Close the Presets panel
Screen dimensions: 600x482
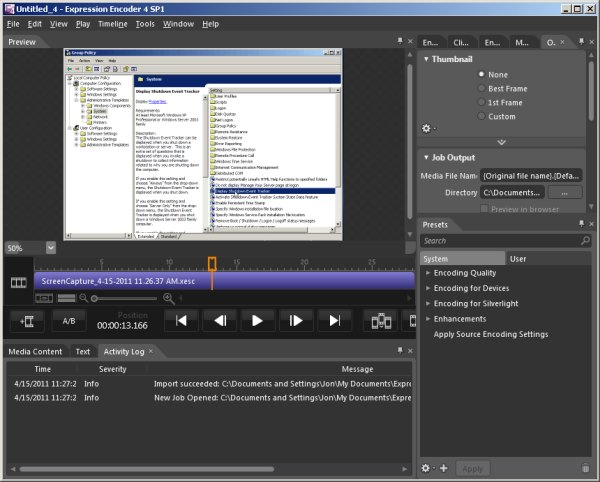click(592, 224)
